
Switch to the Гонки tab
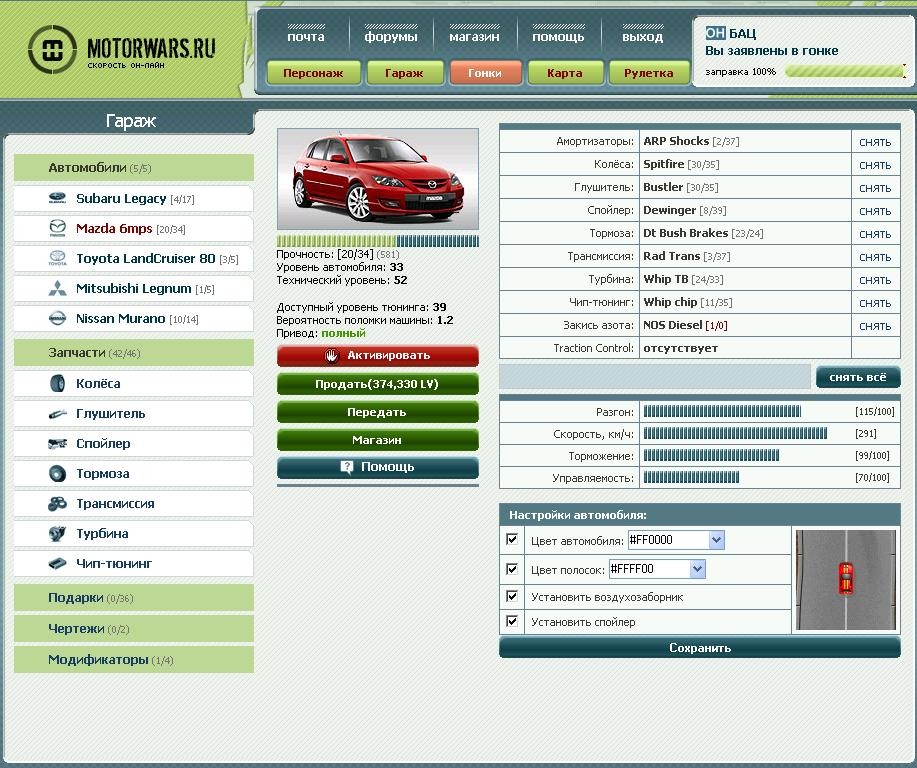point(485,73)
